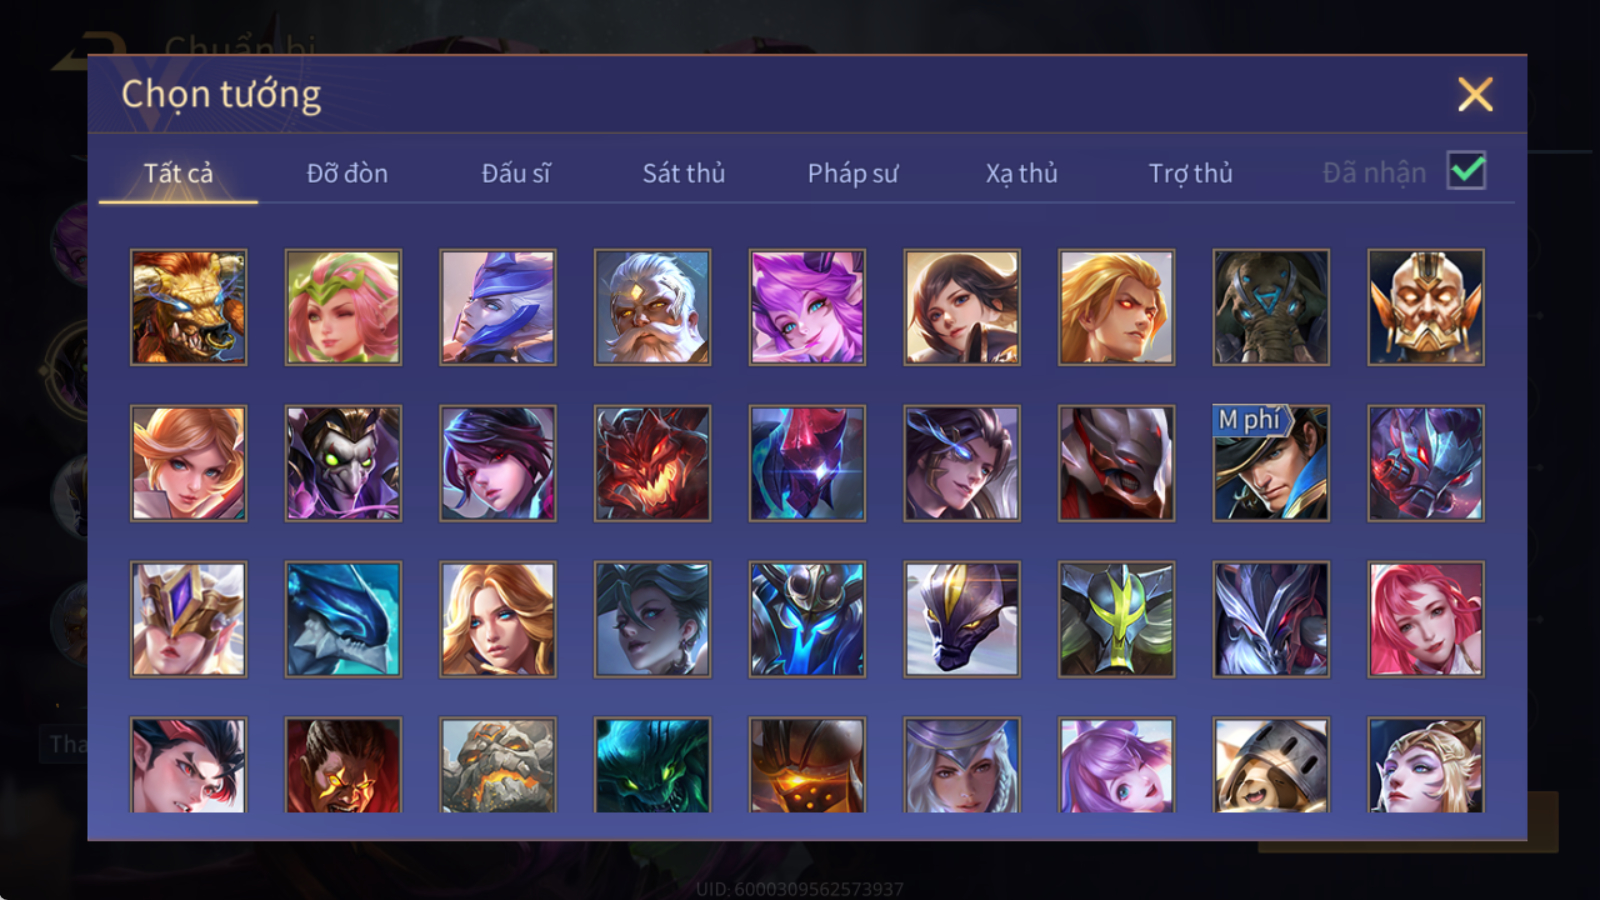
Task: Close the Chọn tướng dialog
Action: point(1475,94)
